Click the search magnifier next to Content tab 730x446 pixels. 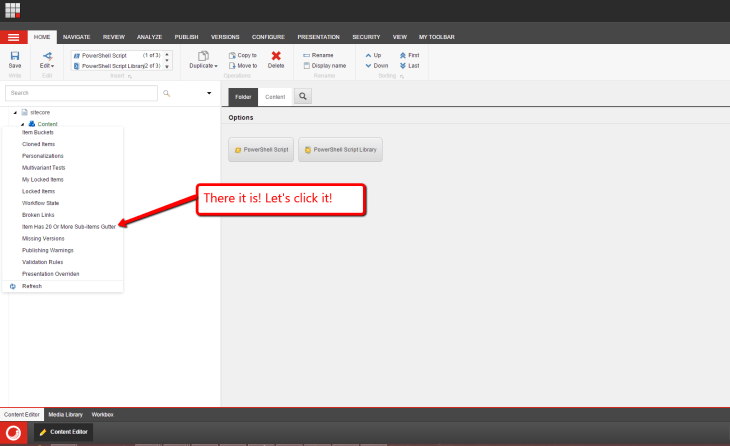tap(302, 97)
